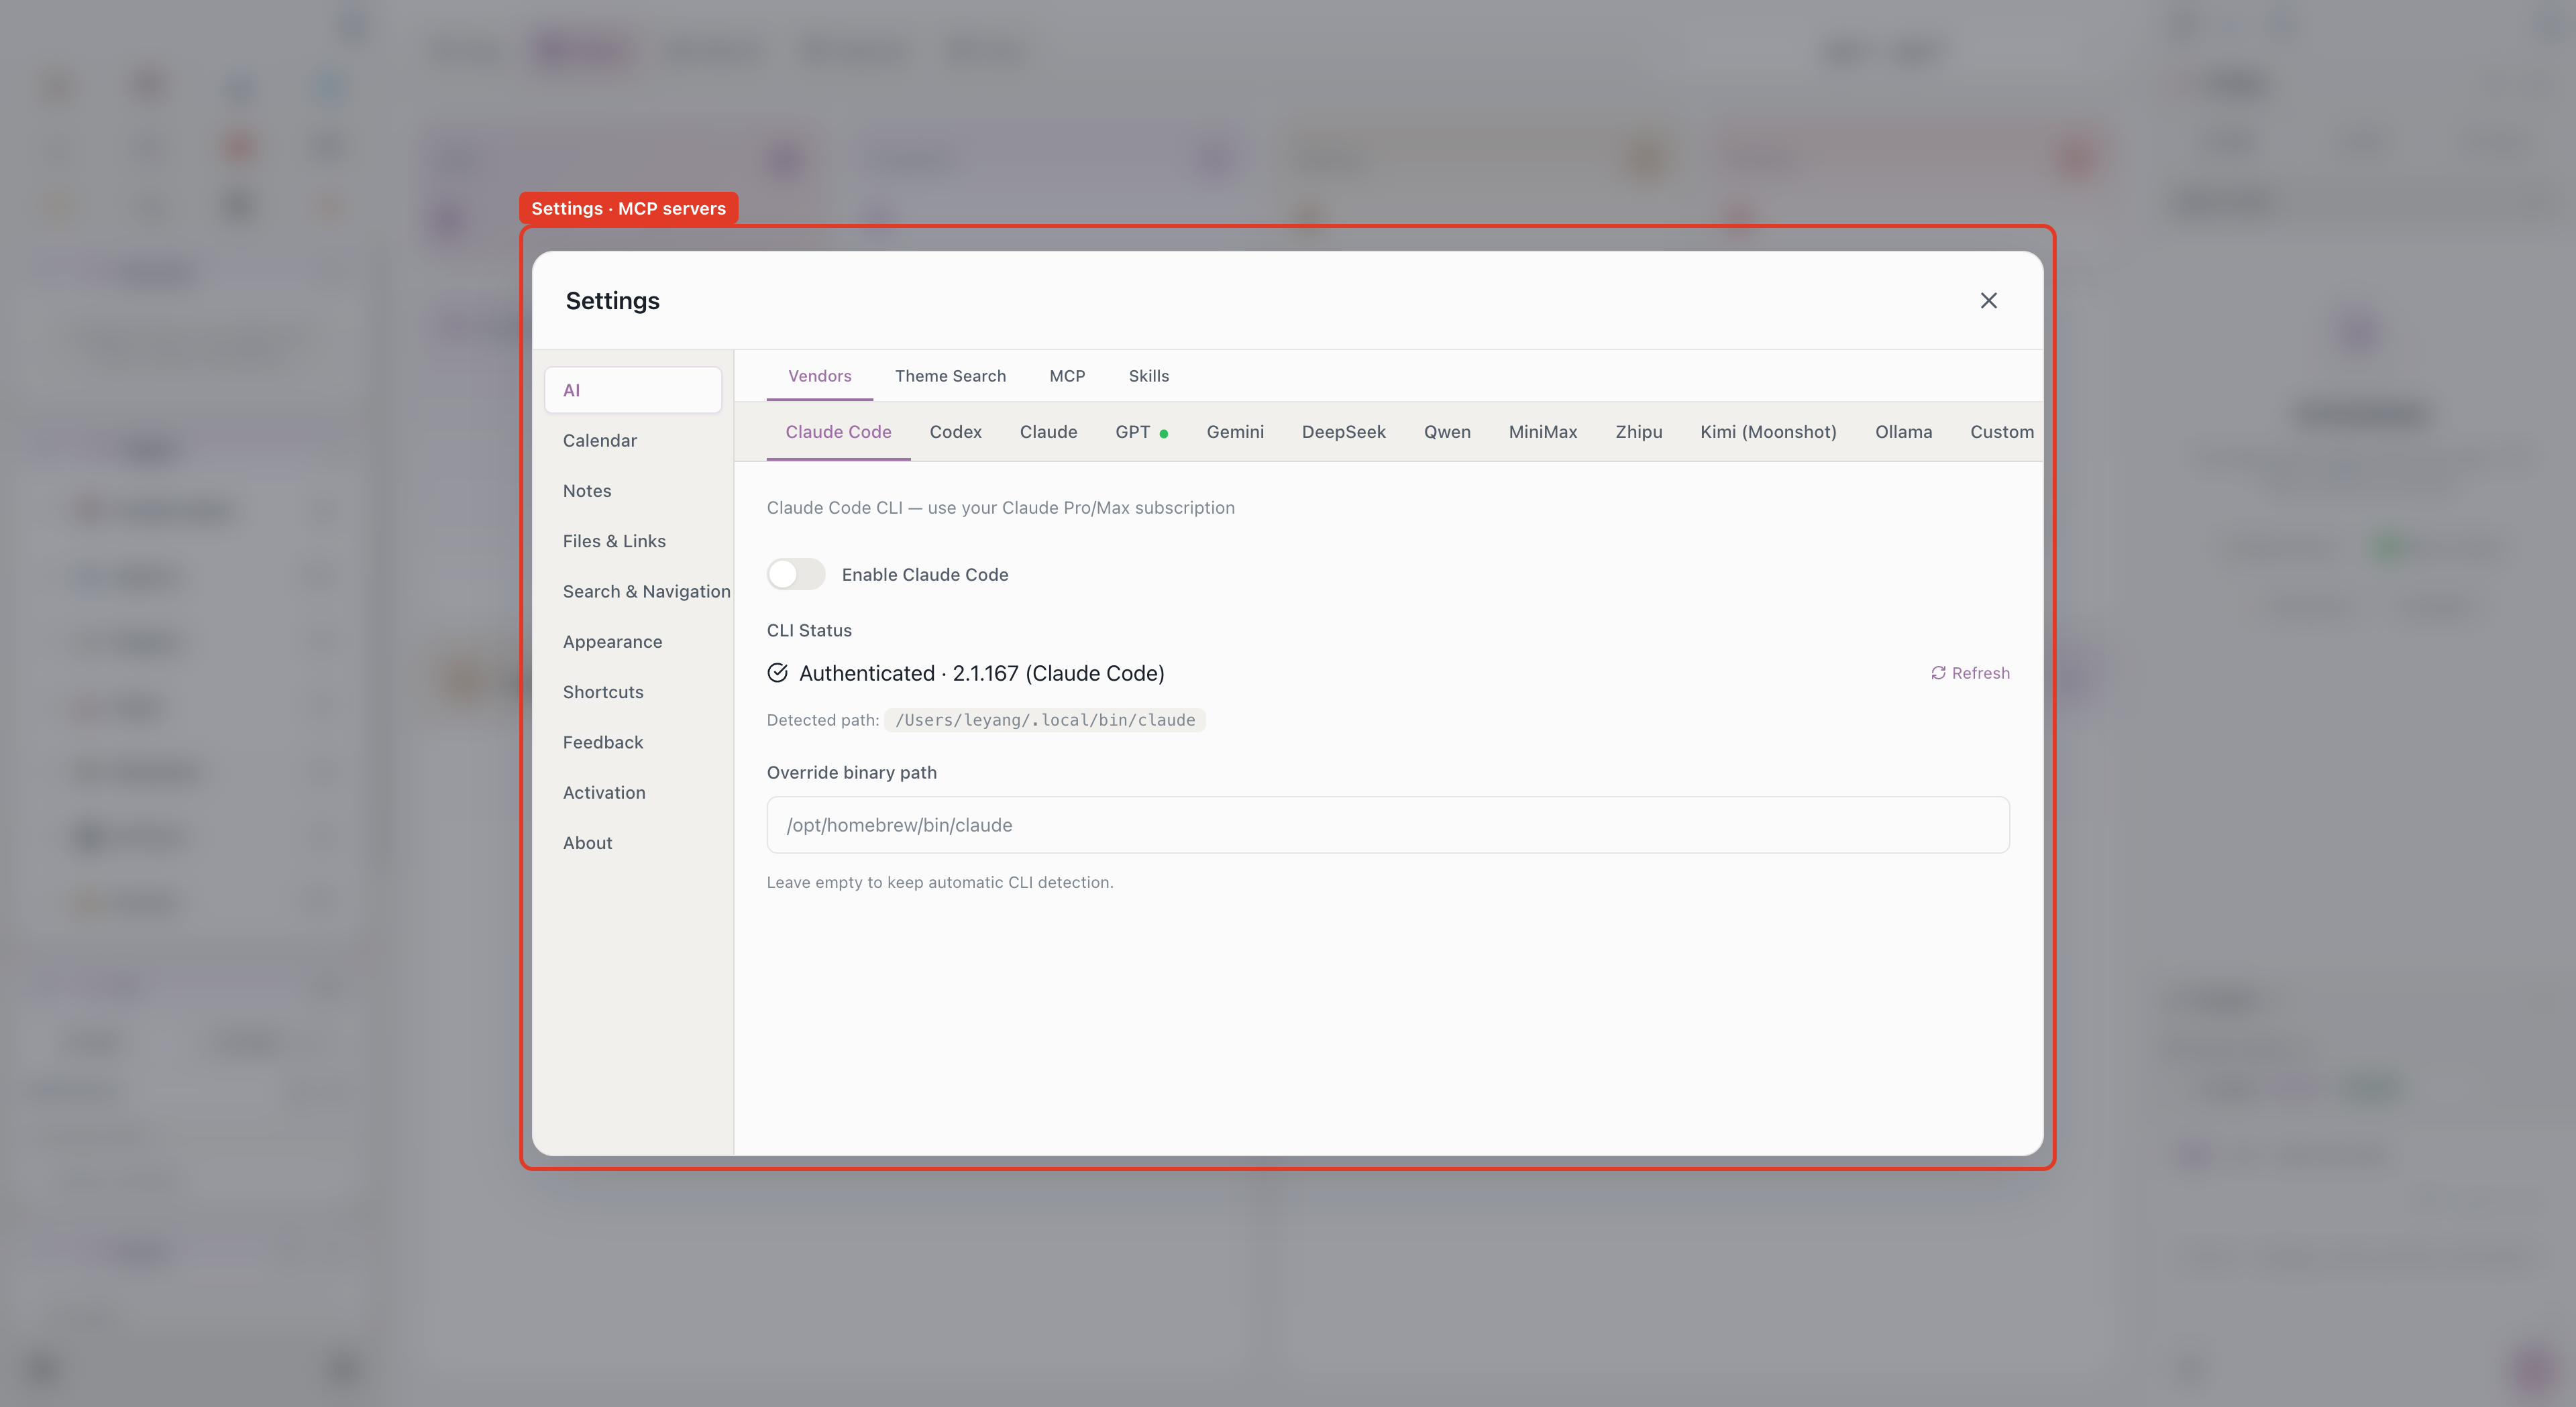Image resolution: width=2576 pixels, height=1407 pixels.
Task: Select the GPT vendor tab
Action: click(1141, 432)
